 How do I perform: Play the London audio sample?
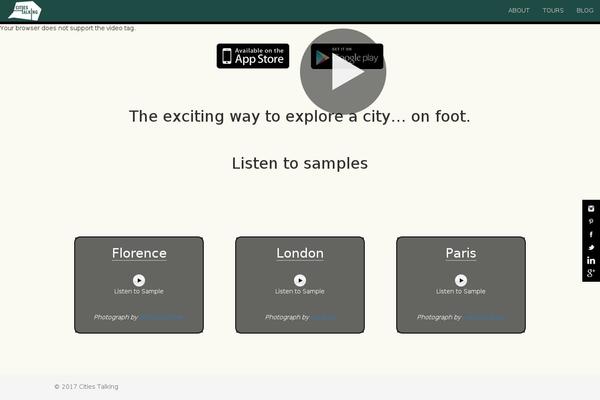[300, 280]
